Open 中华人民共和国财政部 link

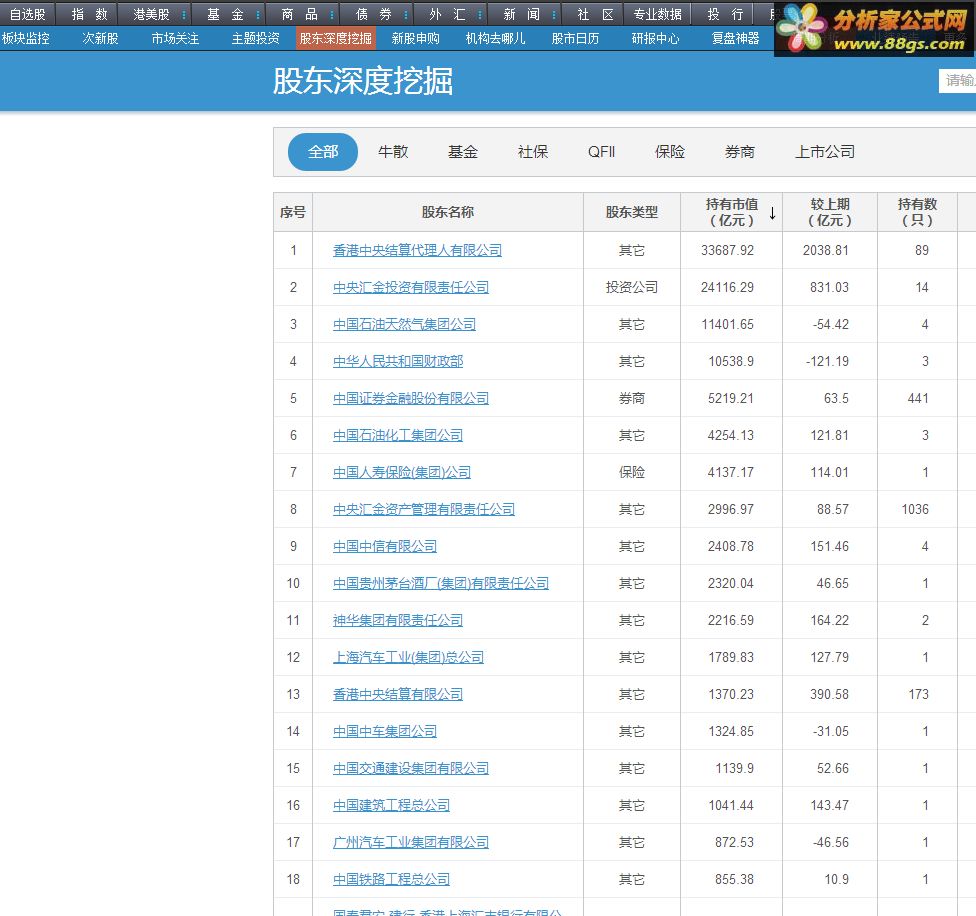click(x=398, y=362)
